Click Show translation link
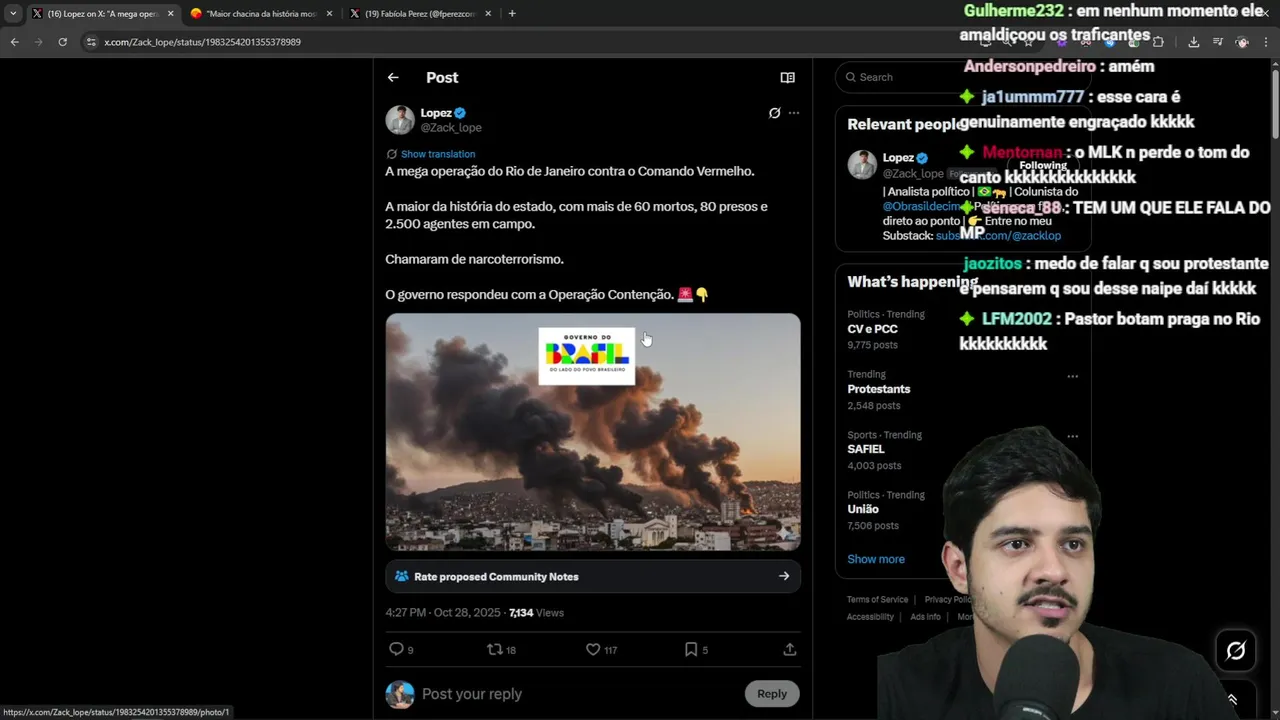The width and height of the screenshot is (1280, 720). [438, 154]
